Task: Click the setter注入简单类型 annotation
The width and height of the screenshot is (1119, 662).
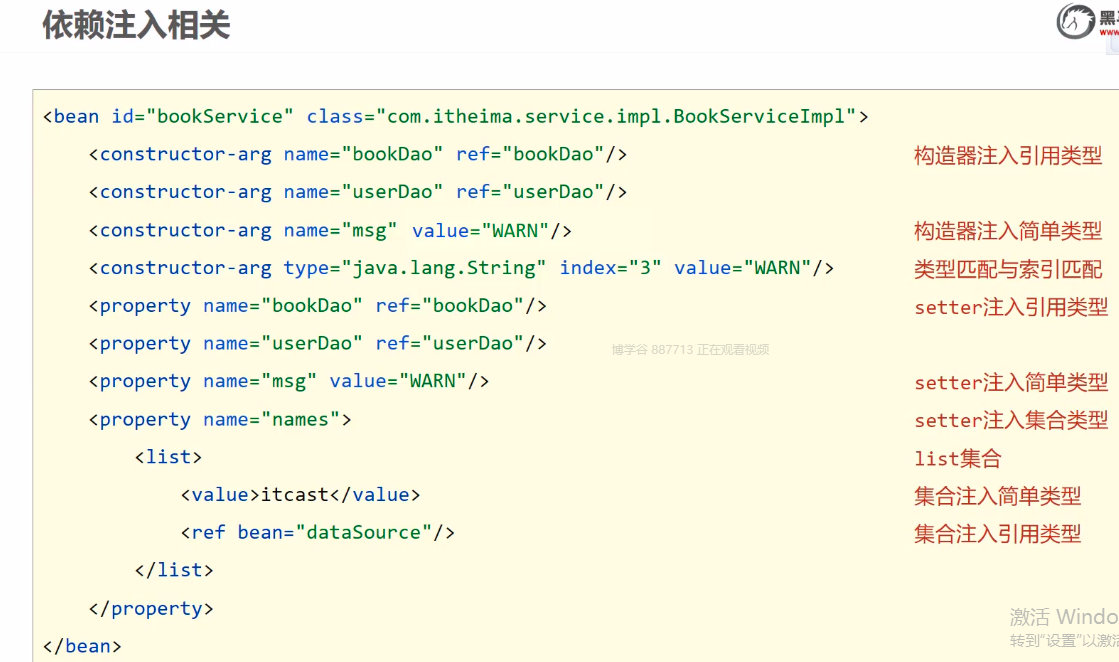Action: (1010, 382)
